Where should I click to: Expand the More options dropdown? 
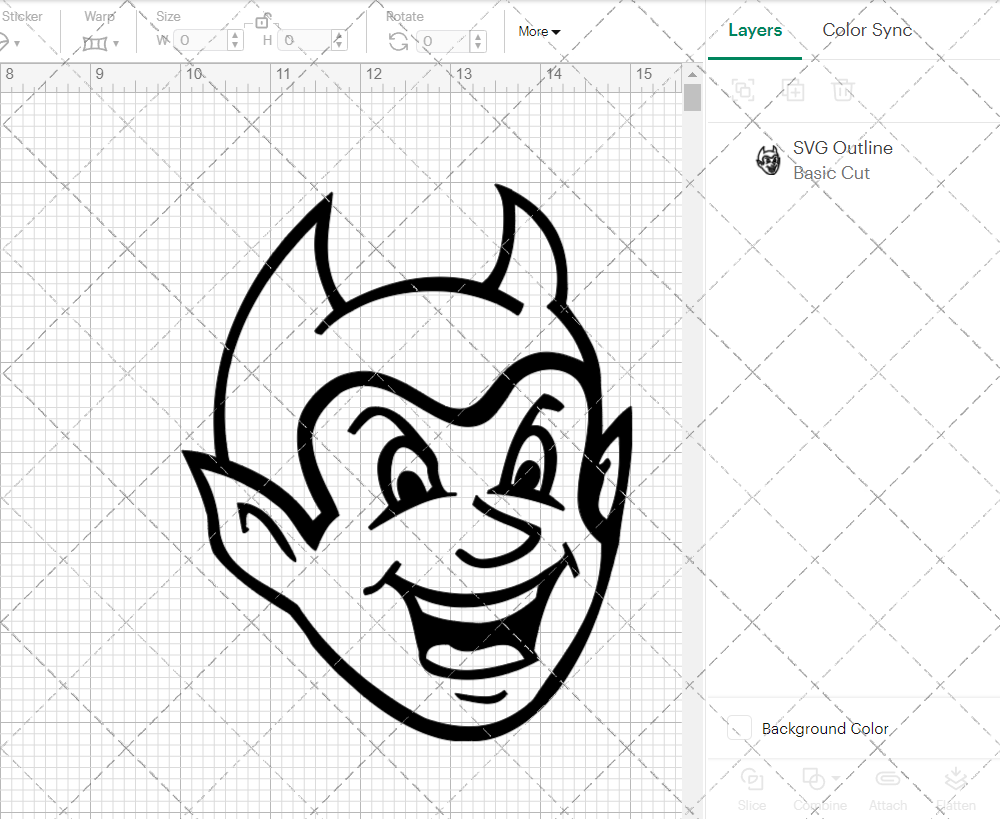click(x=538, y=31)
